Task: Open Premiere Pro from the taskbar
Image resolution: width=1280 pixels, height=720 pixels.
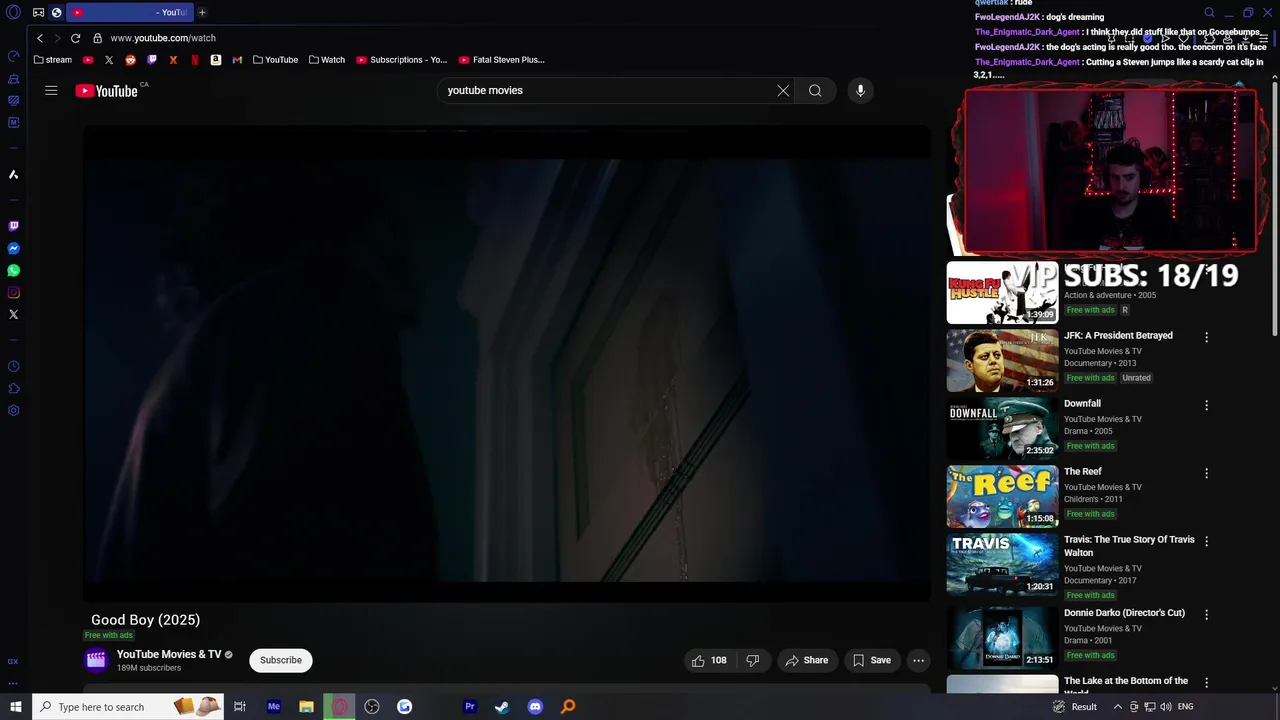Action: pyautogui.click(x=469, y=707)
